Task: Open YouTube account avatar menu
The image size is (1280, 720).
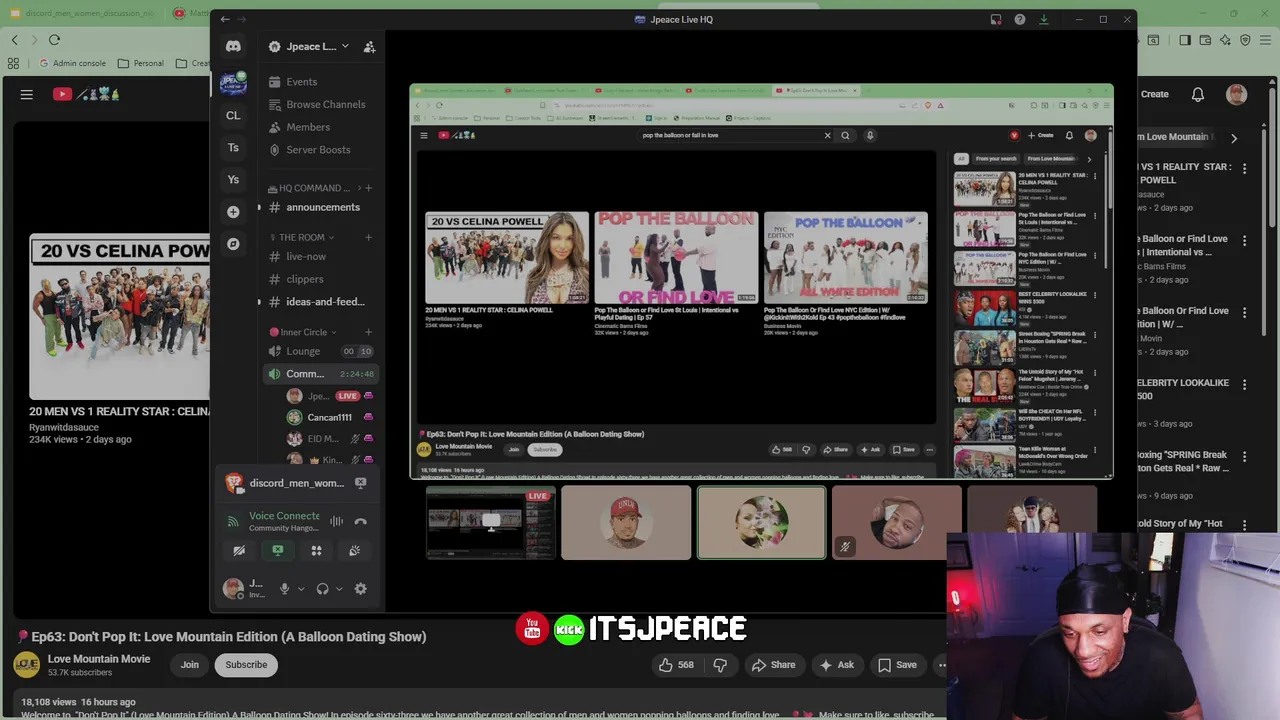Action: click(x=1237, y=94)
